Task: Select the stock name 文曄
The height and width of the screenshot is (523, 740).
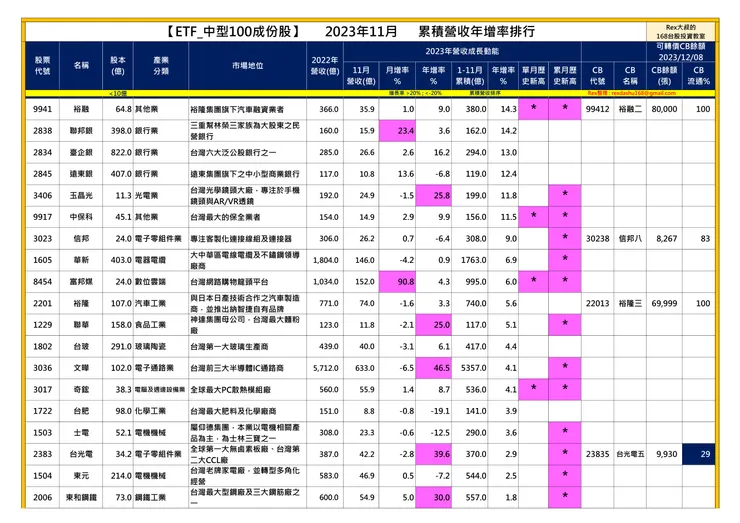Action: pyautogui.click(x=81, y=368)
